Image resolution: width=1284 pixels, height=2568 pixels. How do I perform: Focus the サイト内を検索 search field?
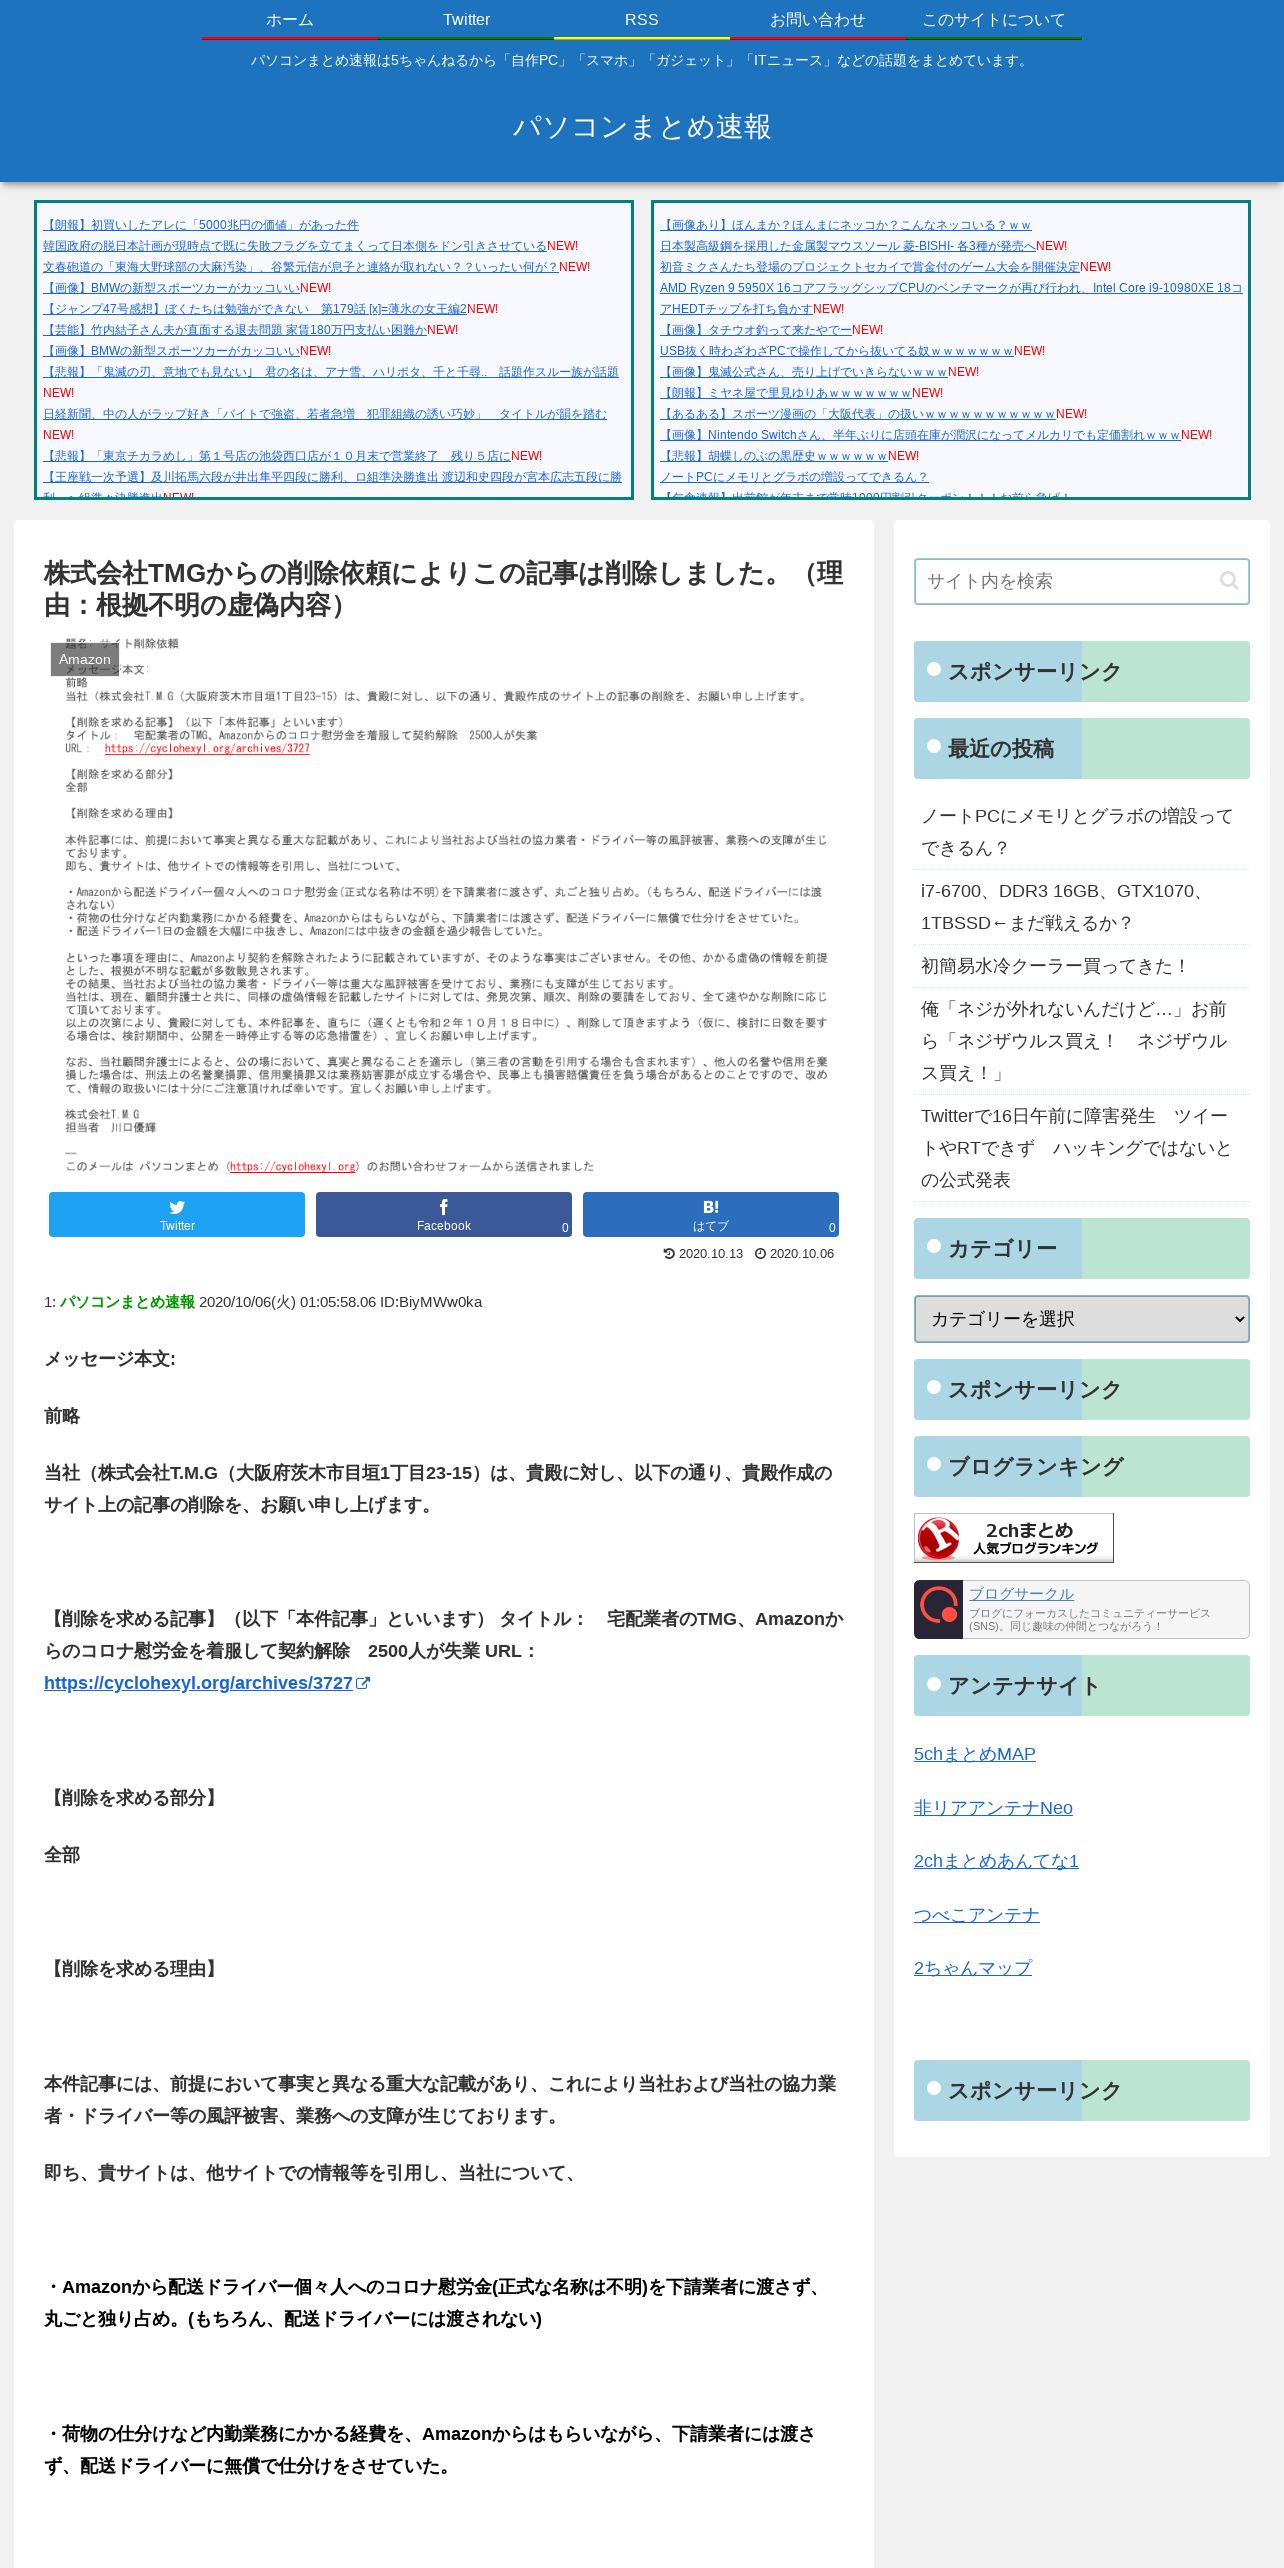[1082, 581]
